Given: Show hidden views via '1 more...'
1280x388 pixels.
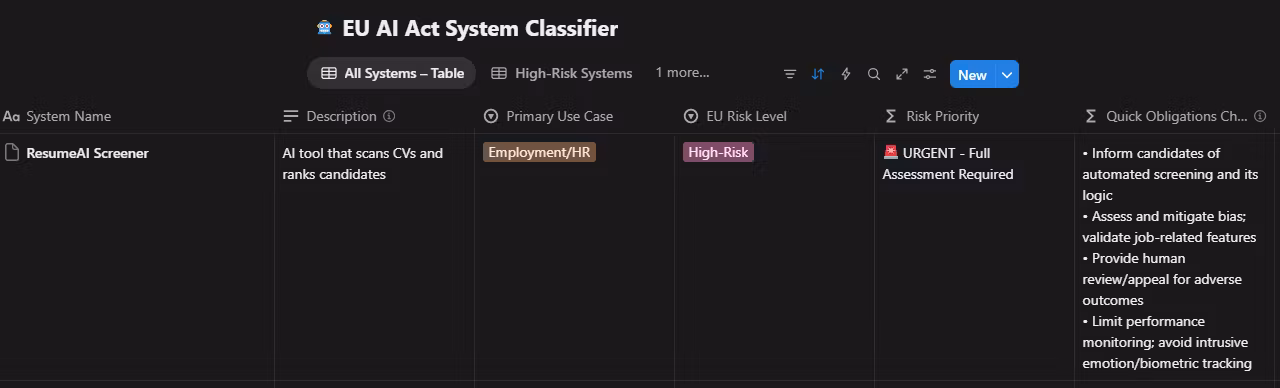Looking at the screenshot, I should 682,73.
